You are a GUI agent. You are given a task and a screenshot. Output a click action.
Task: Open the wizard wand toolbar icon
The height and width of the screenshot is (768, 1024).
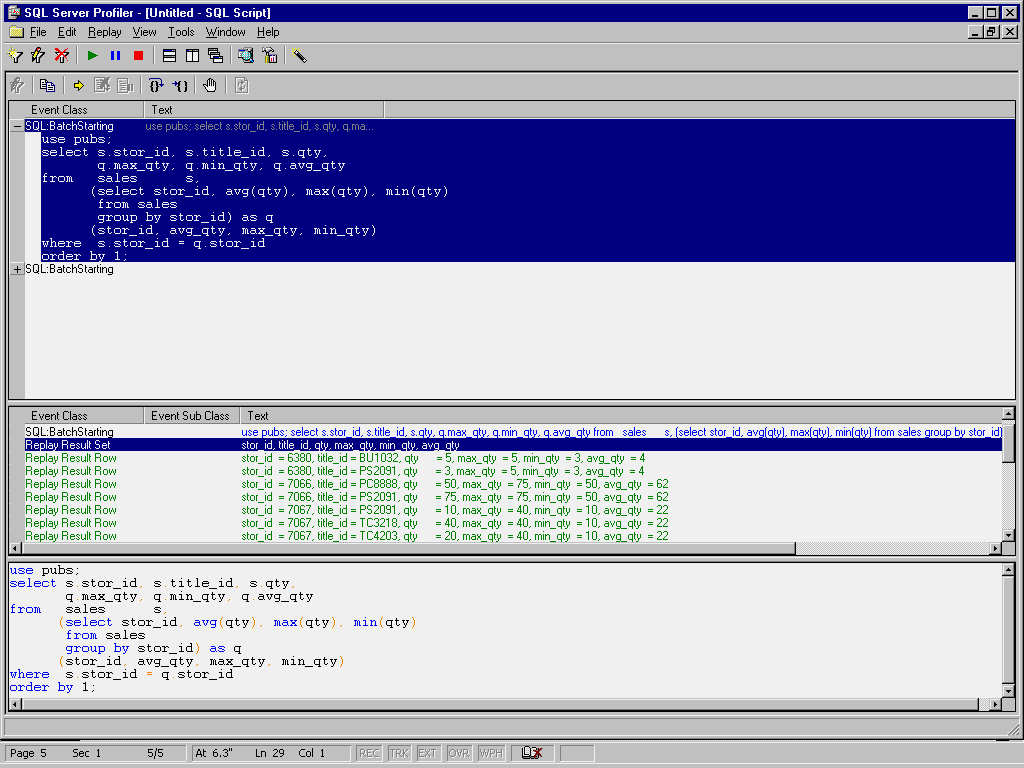(299, 56)
